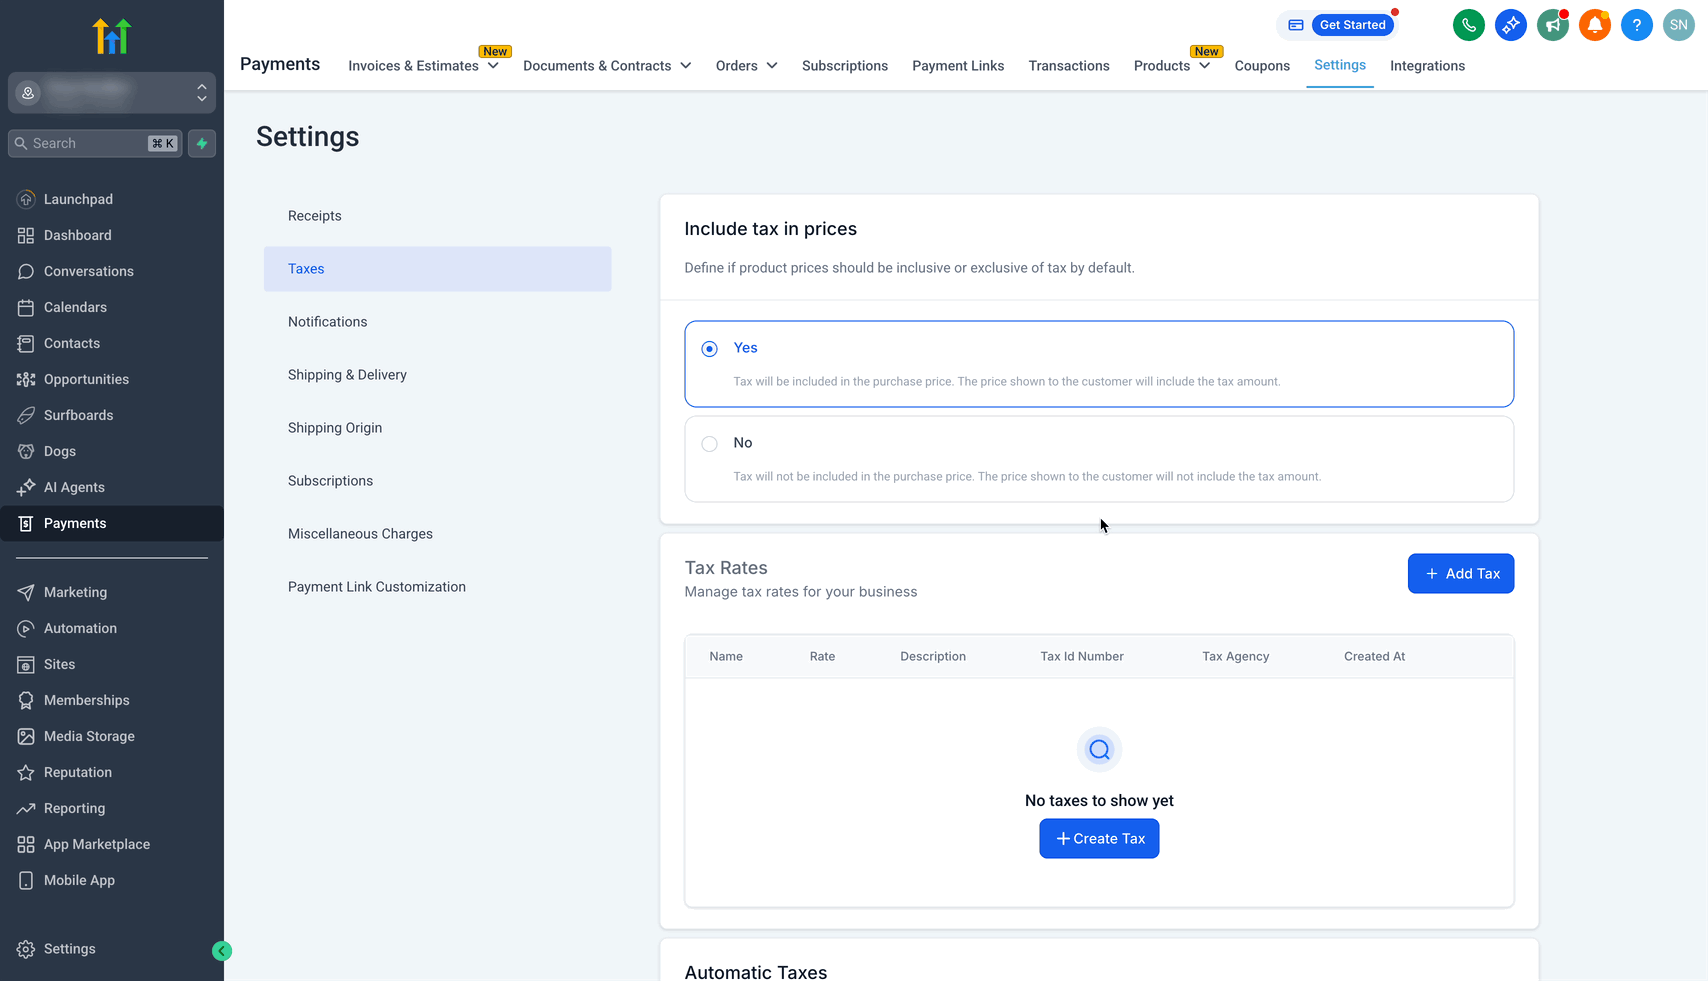
Task: Open Payments in the sidebar
Action: (112, 523)
